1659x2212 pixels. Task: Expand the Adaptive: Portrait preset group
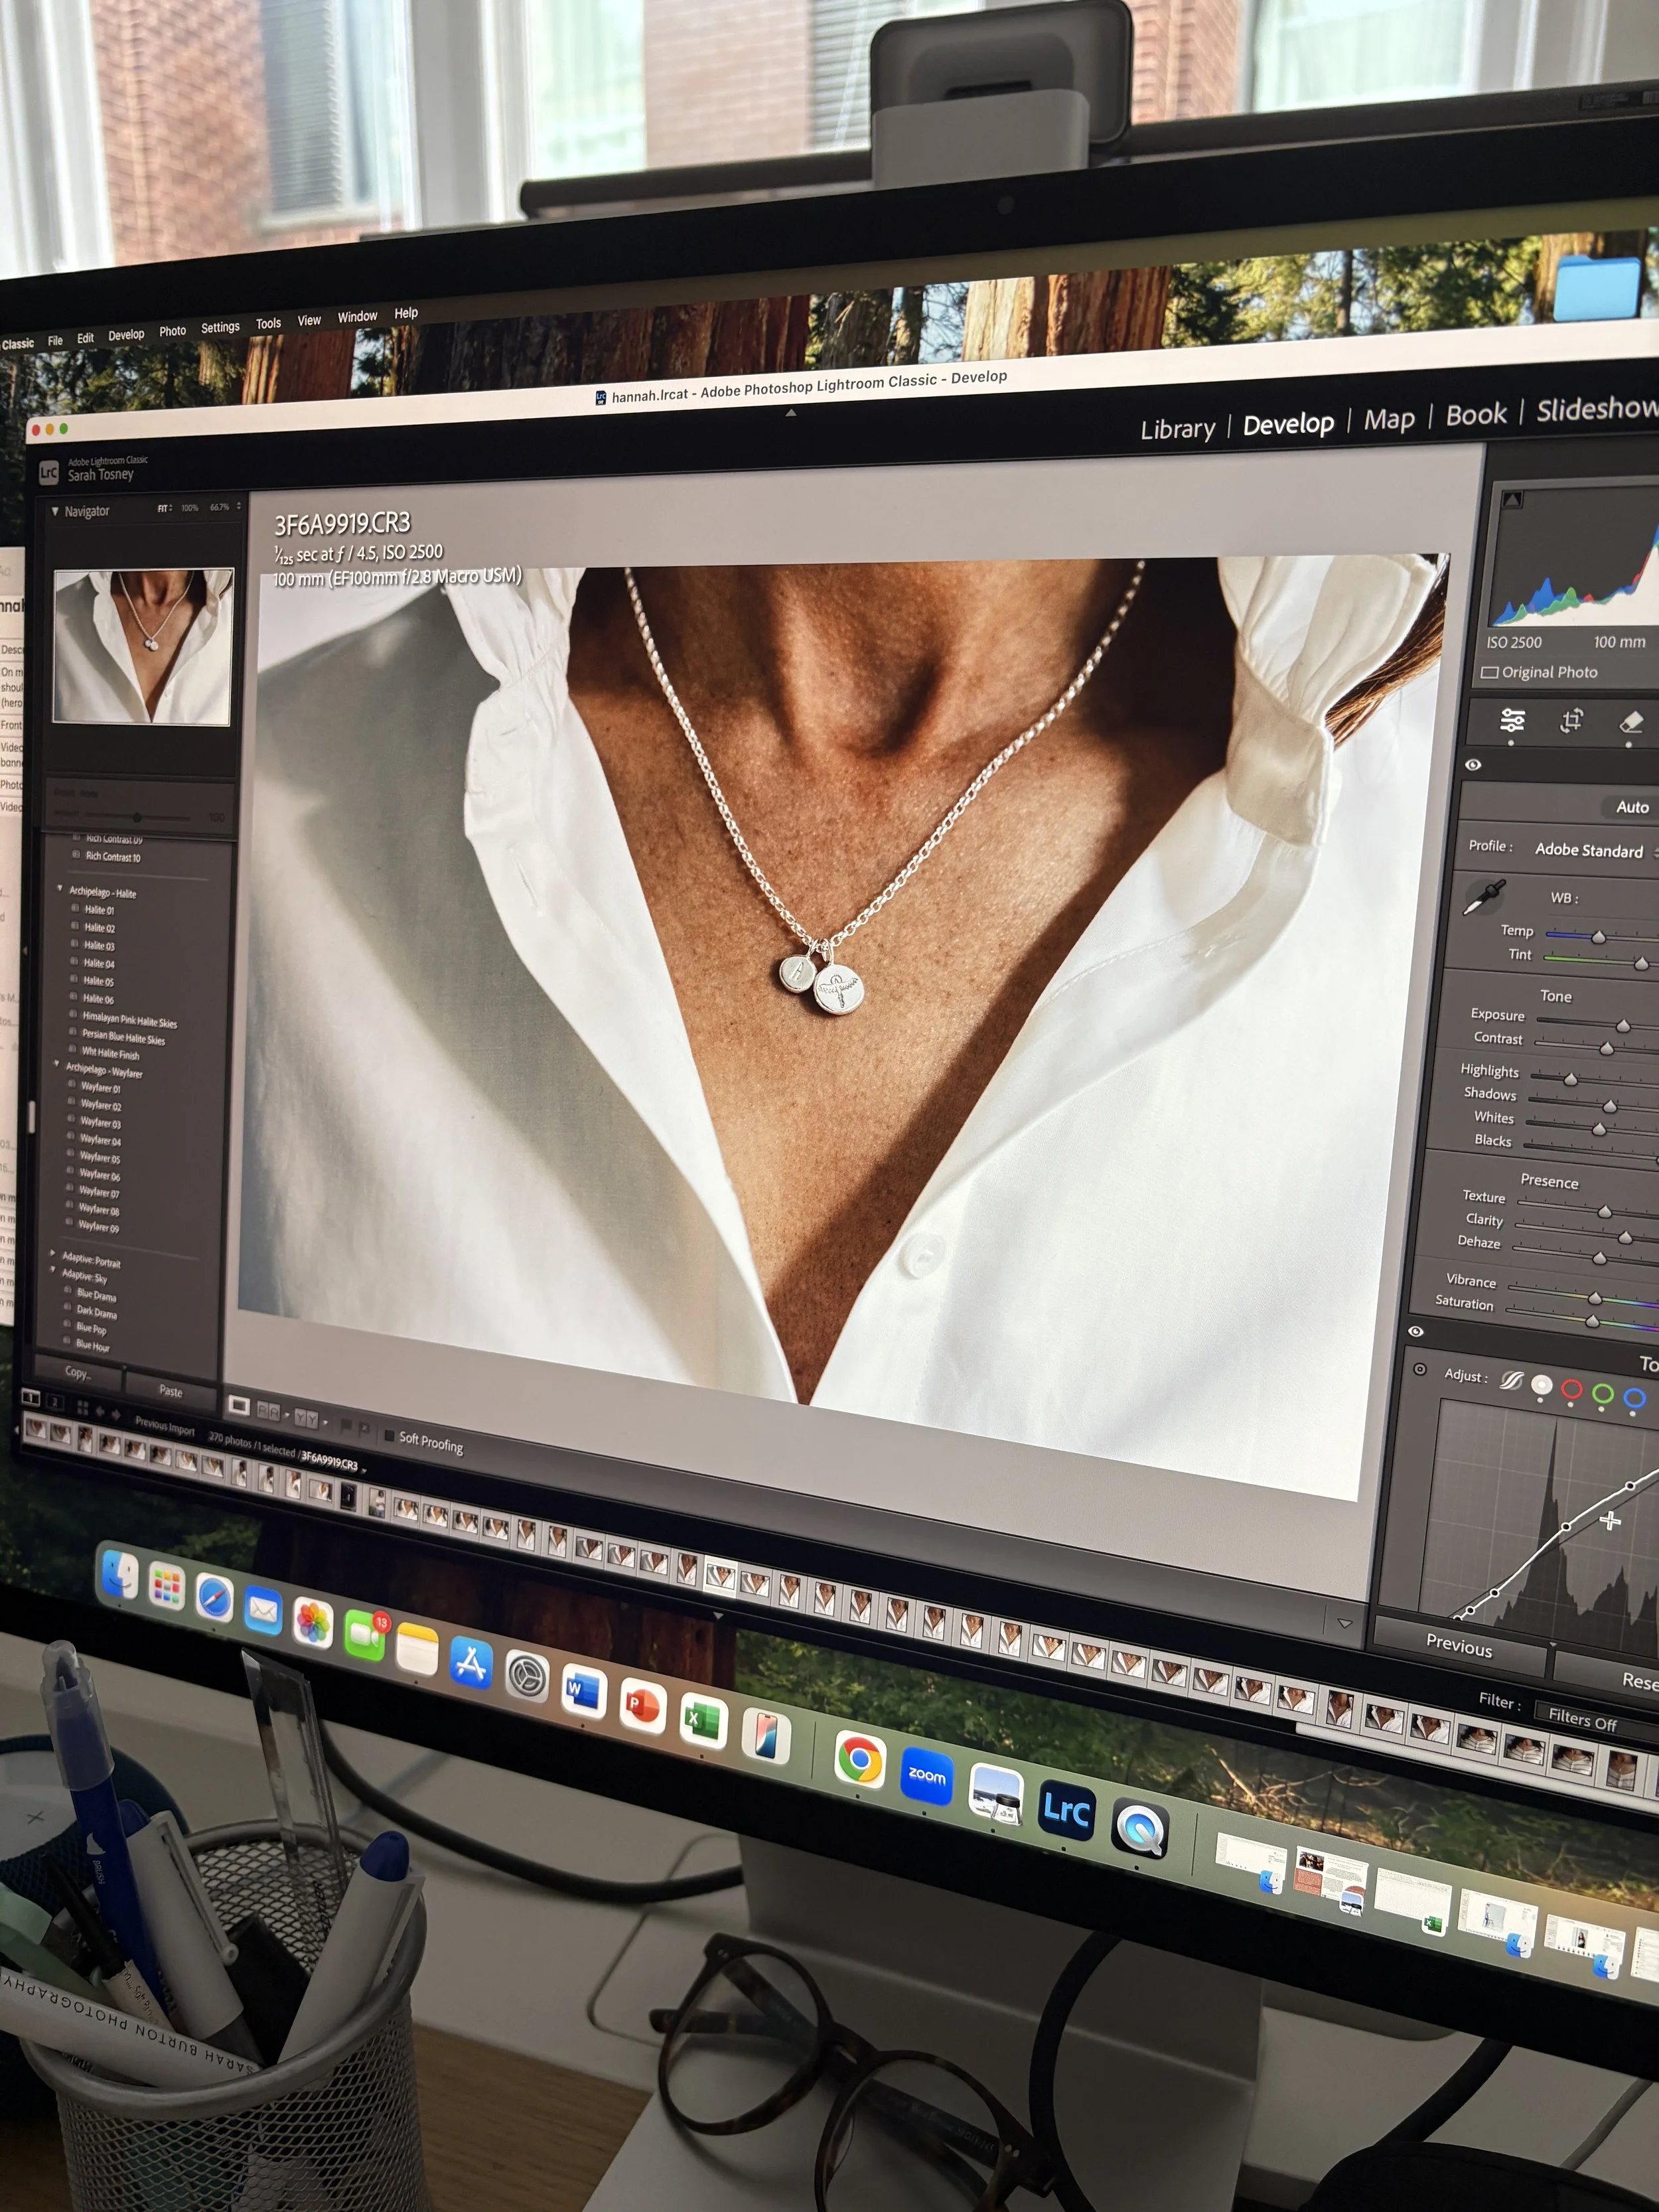pyautogui.click(x=53, y=1253)
